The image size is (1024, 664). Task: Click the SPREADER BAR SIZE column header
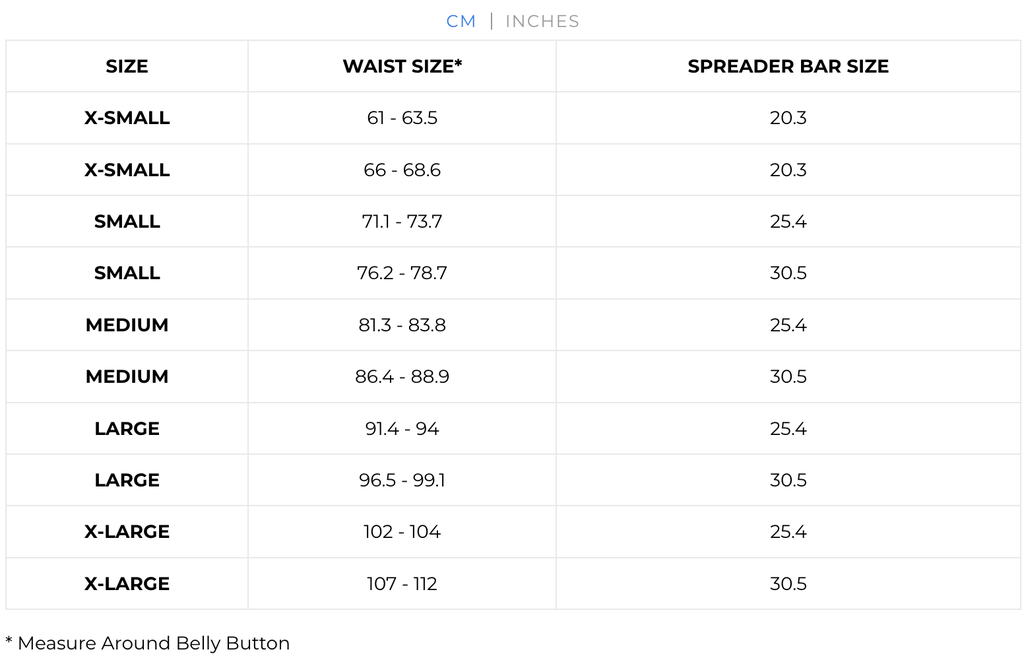788,67
